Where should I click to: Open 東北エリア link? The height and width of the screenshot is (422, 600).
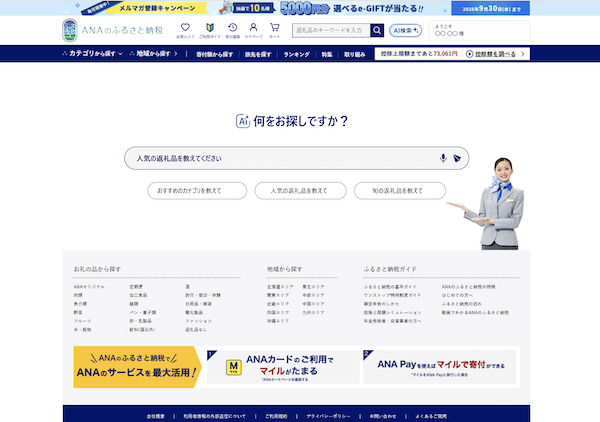point(313,287)
